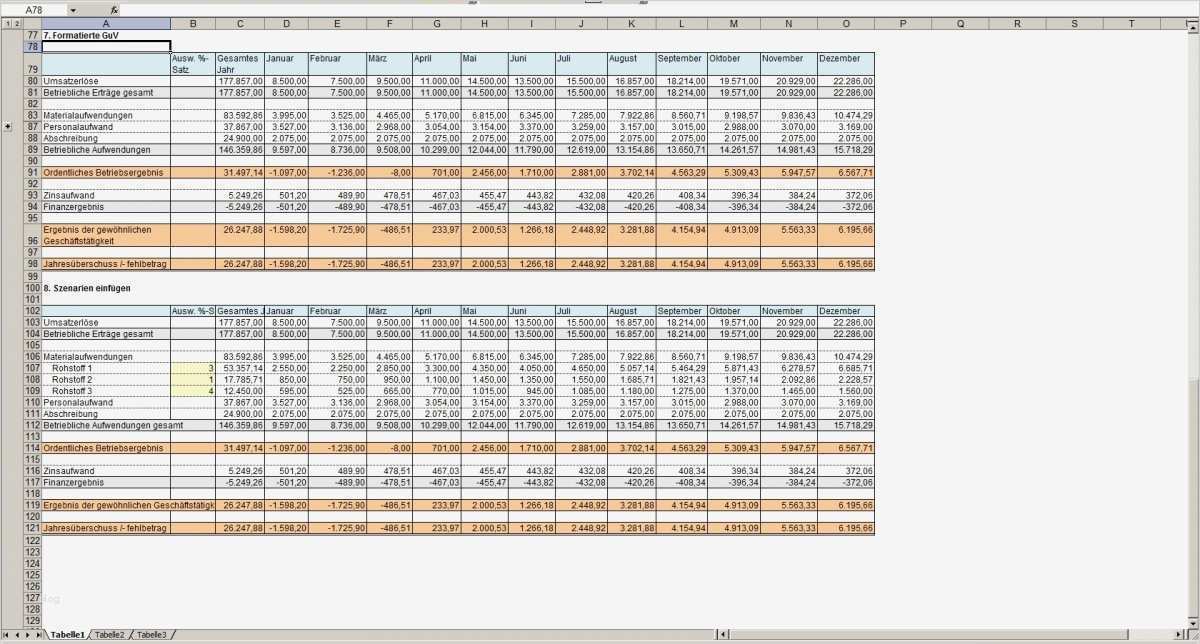Select the yellow cell beside Rohstoff 1
This screenshot has width=1200, height=644.
[193, 367]
